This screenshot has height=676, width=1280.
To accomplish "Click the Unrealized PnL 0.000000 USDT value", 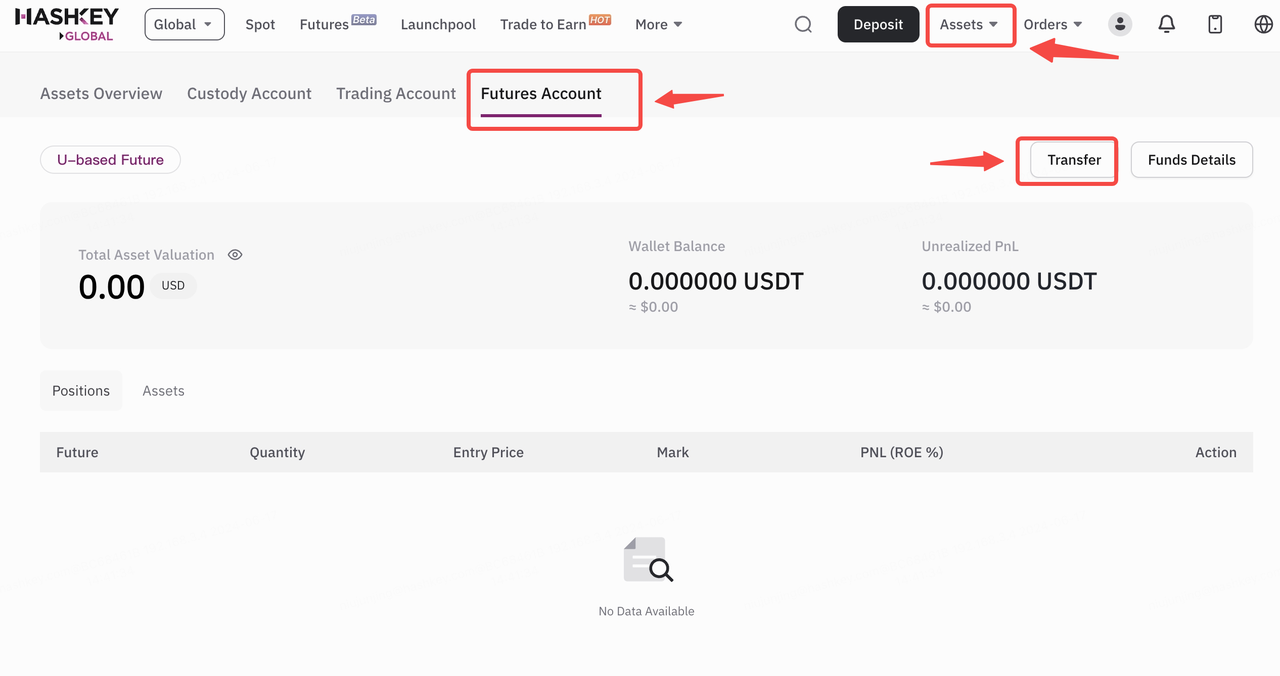I will pos(1009,281).
